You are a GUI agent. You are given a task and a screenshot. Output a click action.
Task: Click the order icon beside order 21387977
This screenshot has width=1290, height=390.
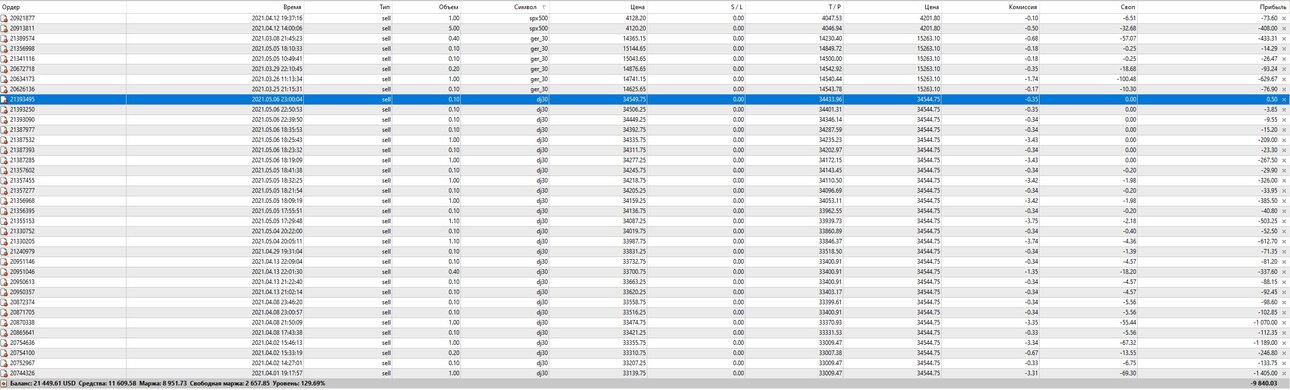point(5,129)
